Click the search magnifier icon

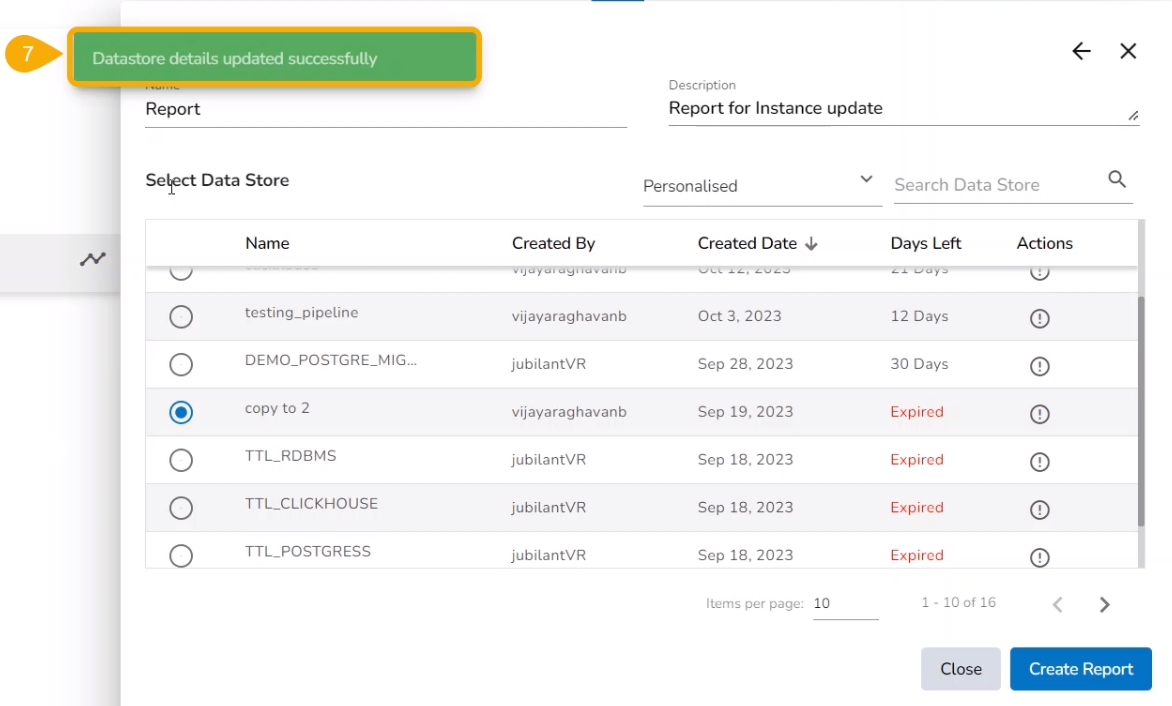pyautogui.click(x=1117, y=180)
